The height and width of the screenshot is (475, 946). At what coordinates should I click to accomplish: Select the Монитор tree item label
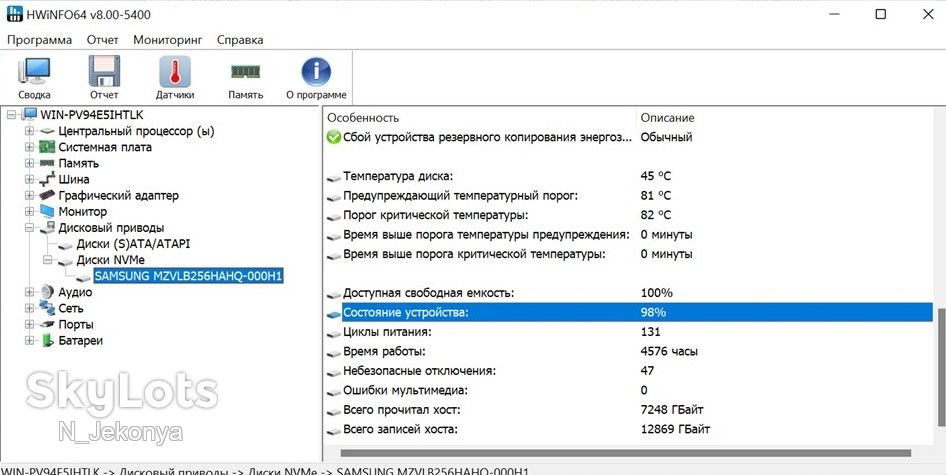(83, 211)
